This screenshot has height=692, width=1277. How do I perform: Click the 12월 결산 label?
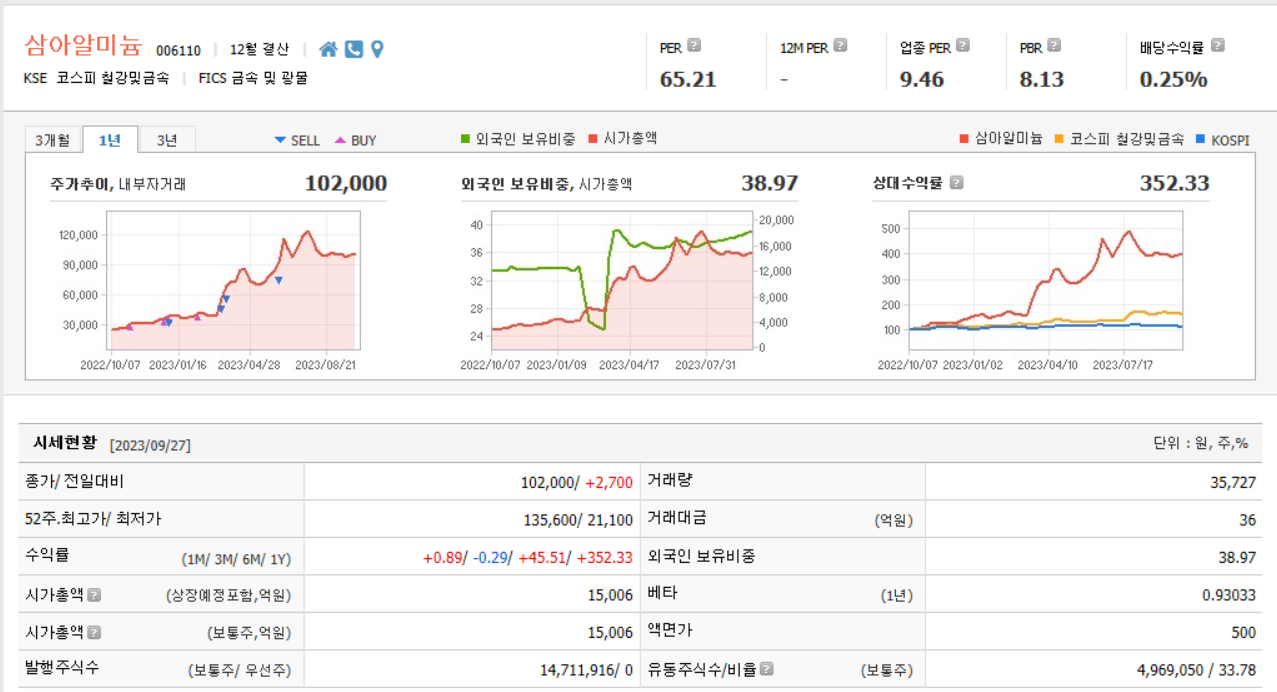pos(259,49)
